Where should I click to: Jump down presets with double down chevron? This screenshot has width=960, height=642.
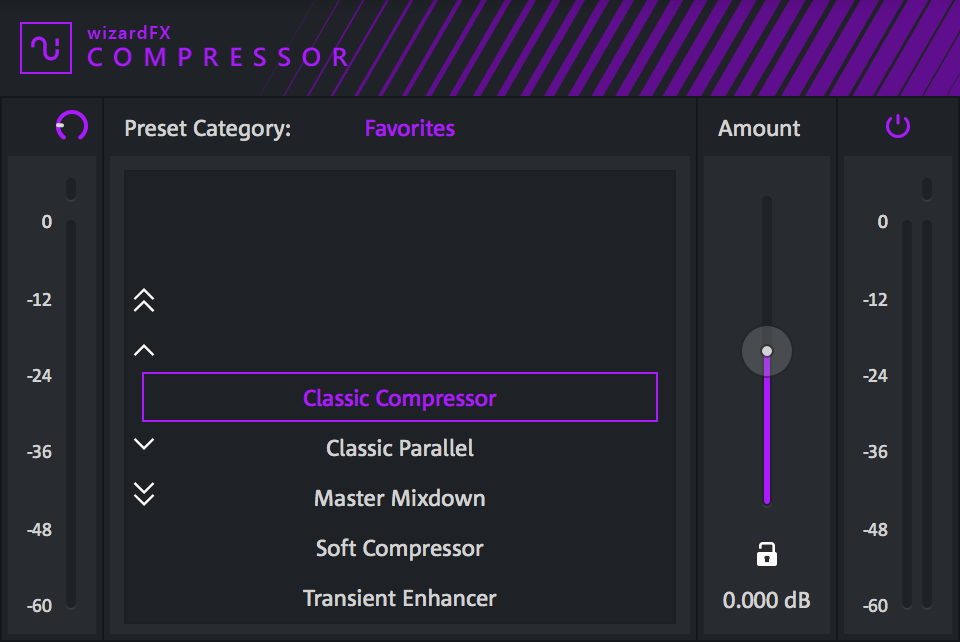pos(144,493)
